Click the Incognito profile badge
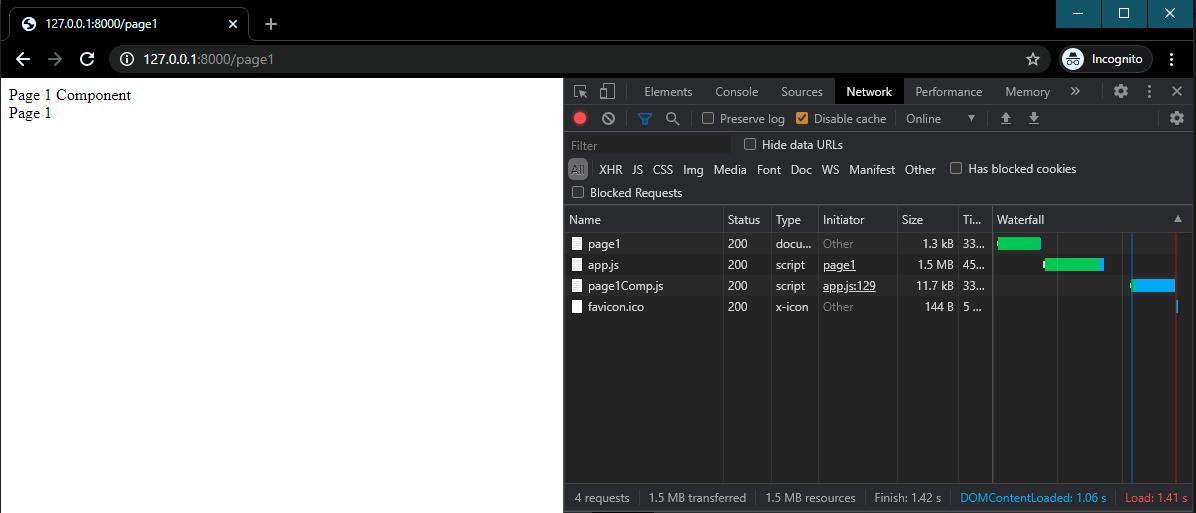Viewport: 1196px width, 513px height. (x=1105, y=59)
